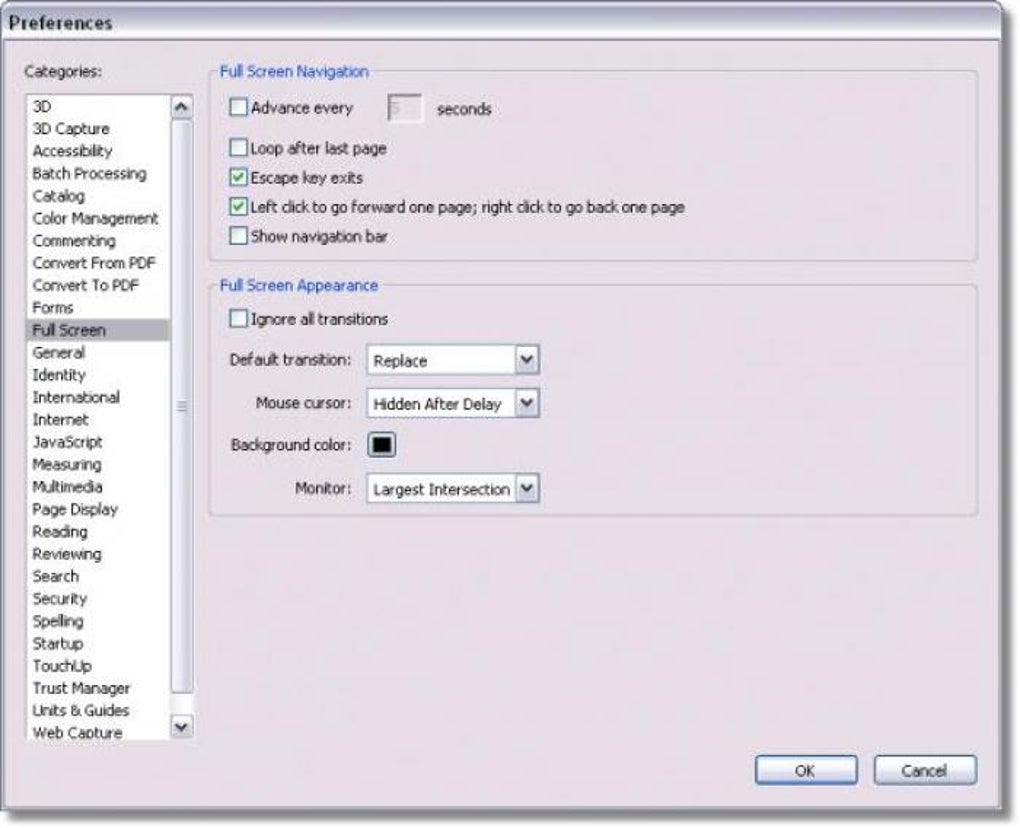This screenshot has width=1020, height=828.
Task: Pick the black Background color swatch
Action: click(382, 445)
